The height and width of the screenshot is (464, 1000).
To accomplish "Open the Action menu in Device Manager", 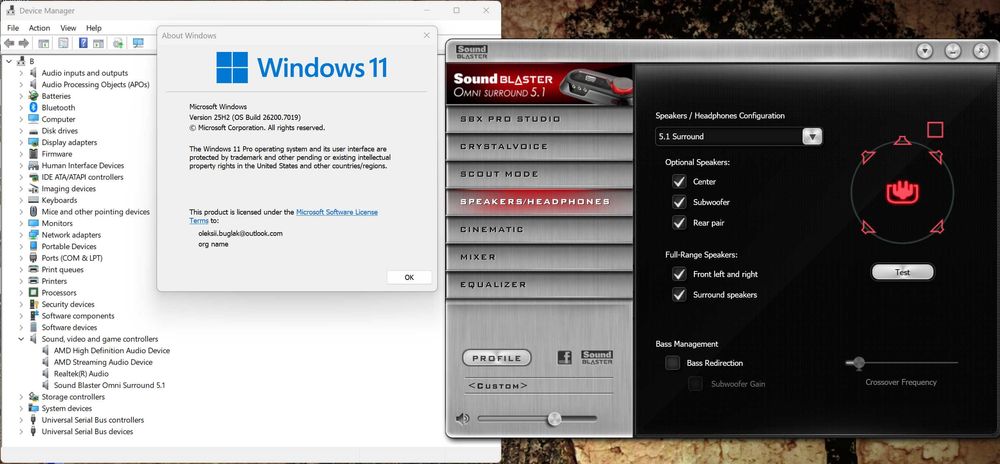I will click(x=39, y=28).
